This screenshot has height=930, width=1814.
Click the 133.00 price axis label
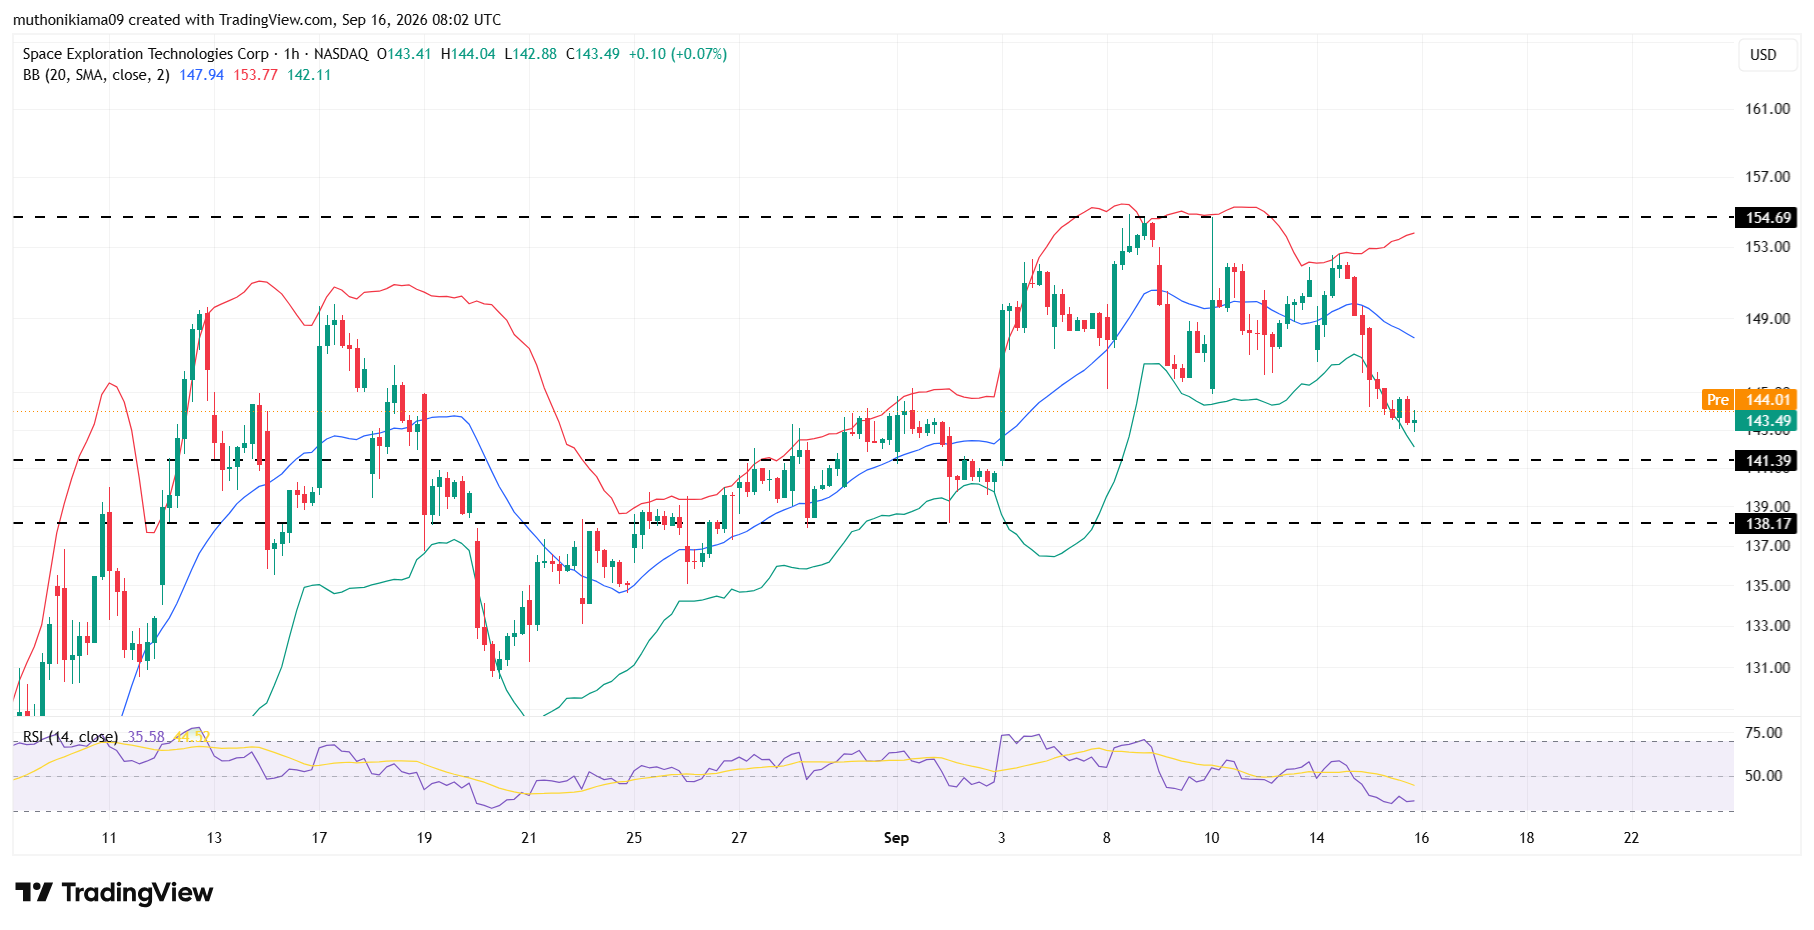coord(1768,626)
